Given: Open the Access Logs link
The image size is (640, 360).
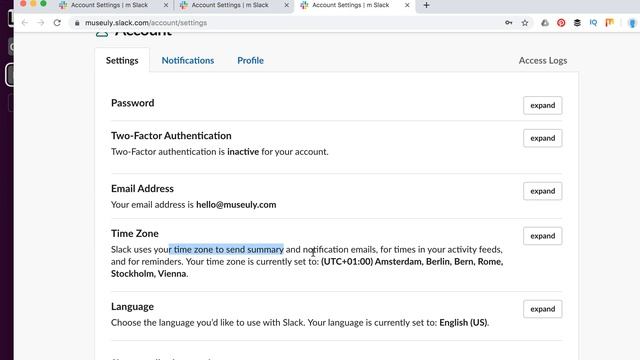Looking at the screenshot, I should (543, 60).
